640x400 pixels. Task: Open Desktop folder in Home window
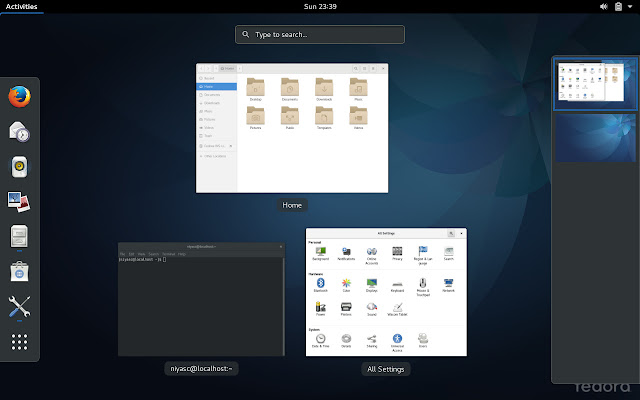(256, 89)
